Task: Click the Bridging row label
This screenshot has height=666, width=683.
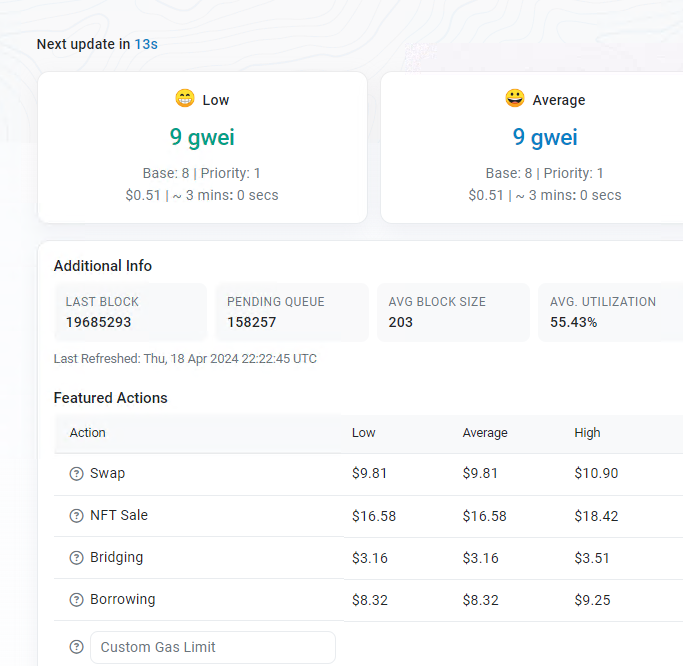Action: click(x=117, y=558)
